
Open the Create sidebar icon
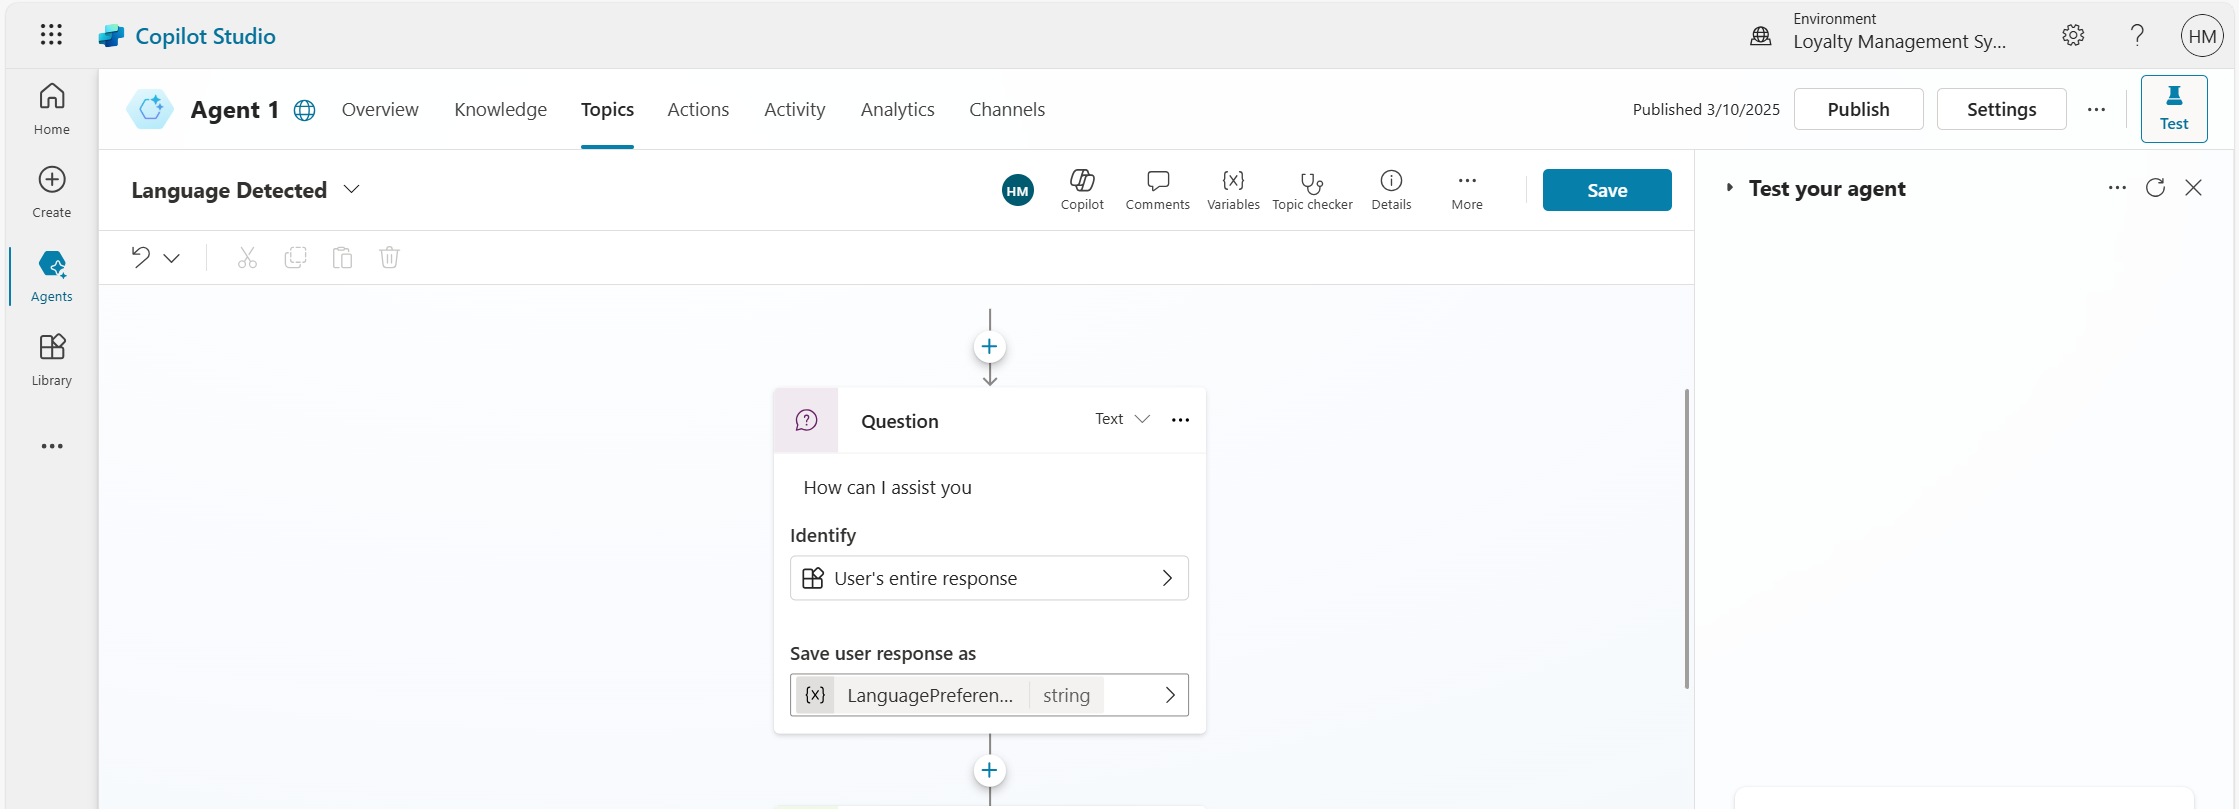(52, 192)
